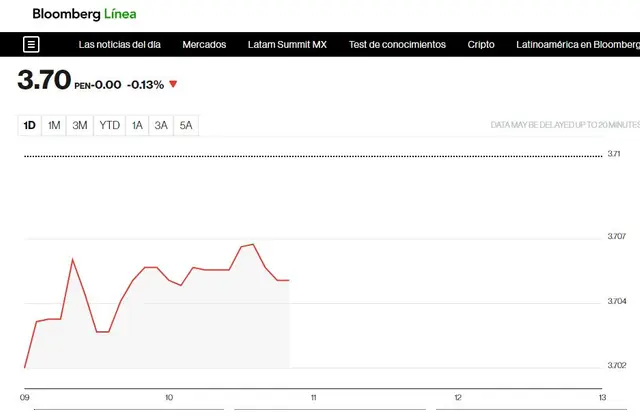Go to the Mercados section
Image resolution: width=640 pixels, height=418 pixels.
point(204,45)
